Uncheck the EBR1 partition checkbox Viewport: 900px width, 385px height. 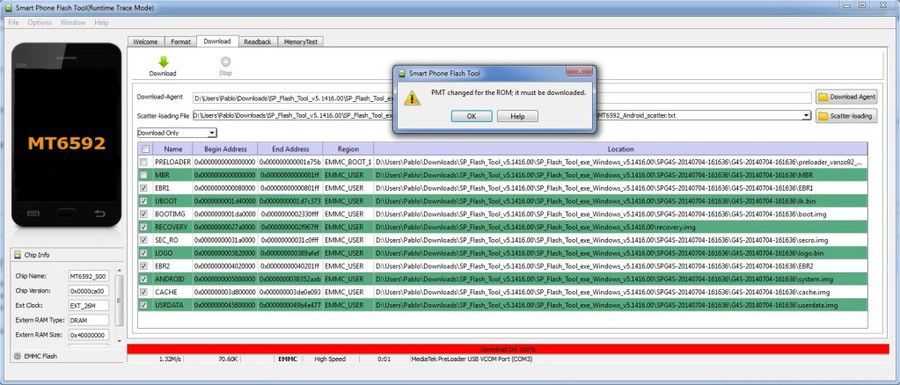[x=143, y=188]
